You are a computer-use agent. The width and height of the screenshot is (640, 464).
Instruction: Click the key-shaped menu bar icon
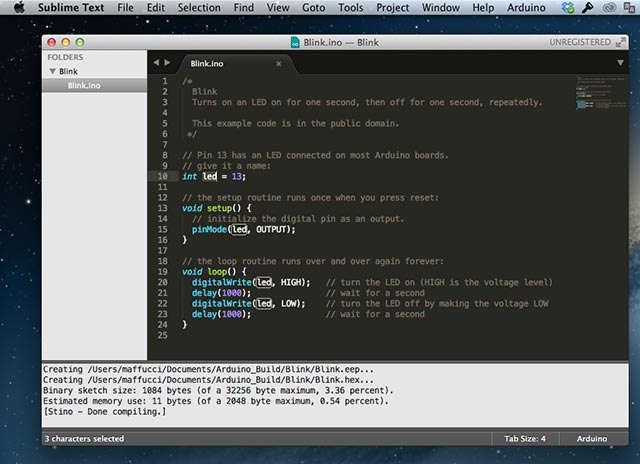click(x=586, y=8)
